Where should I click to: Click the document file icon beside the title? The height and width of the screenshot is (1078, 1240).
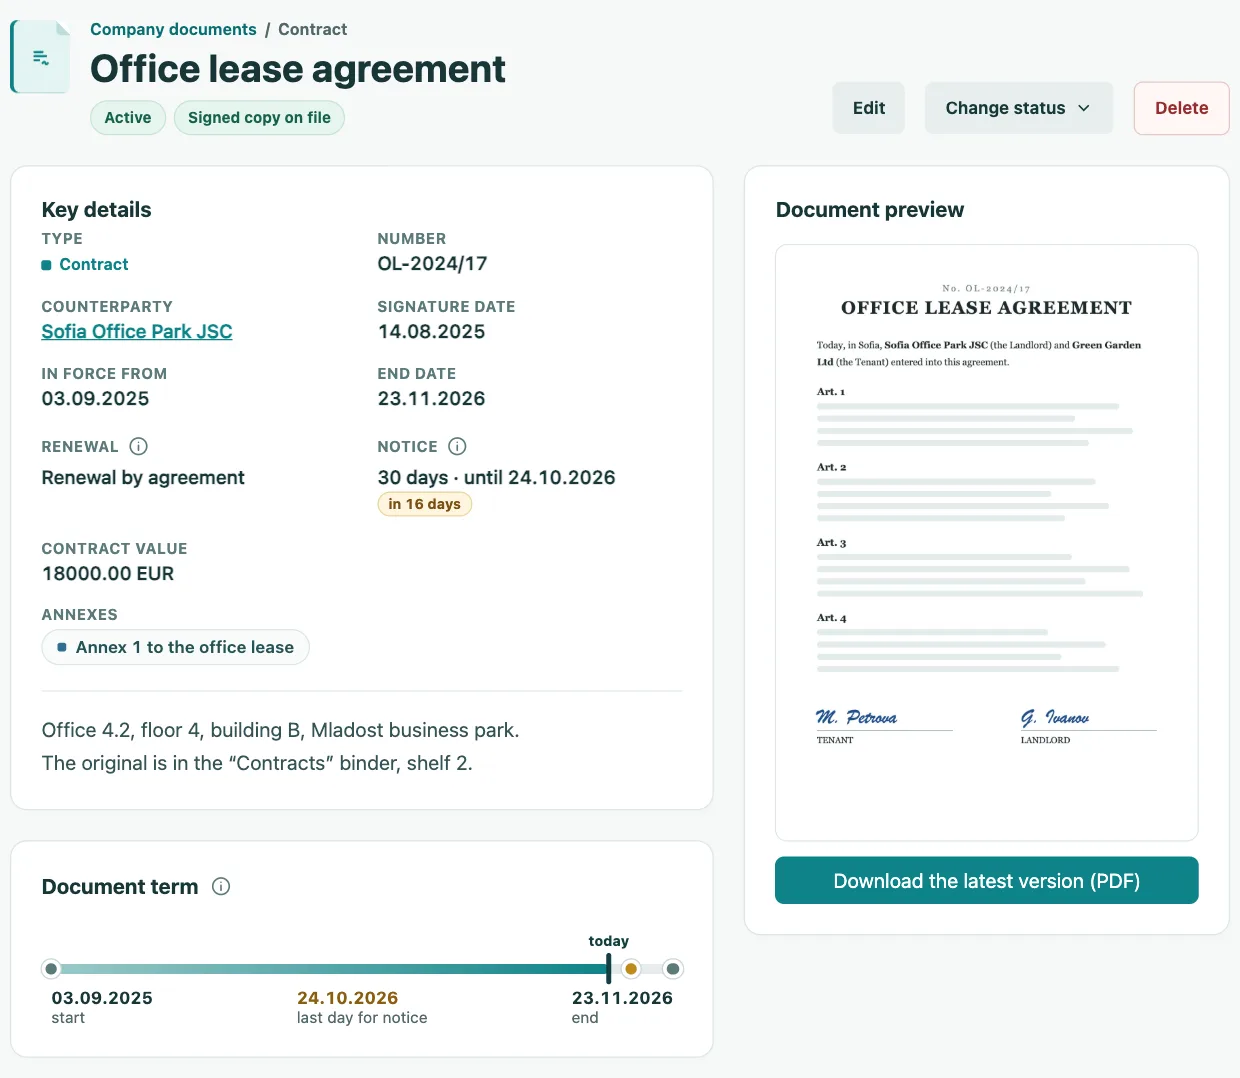tap(40, 57)
